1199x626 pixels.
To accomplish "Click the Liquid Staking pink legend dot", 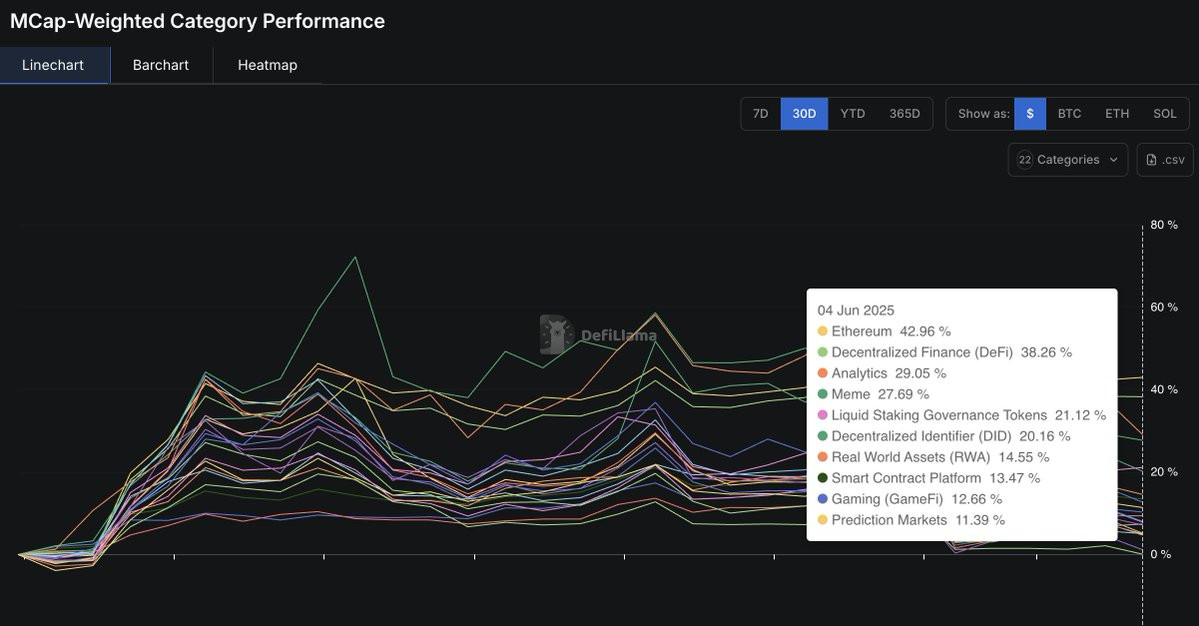I will click(x=823, y=415).
